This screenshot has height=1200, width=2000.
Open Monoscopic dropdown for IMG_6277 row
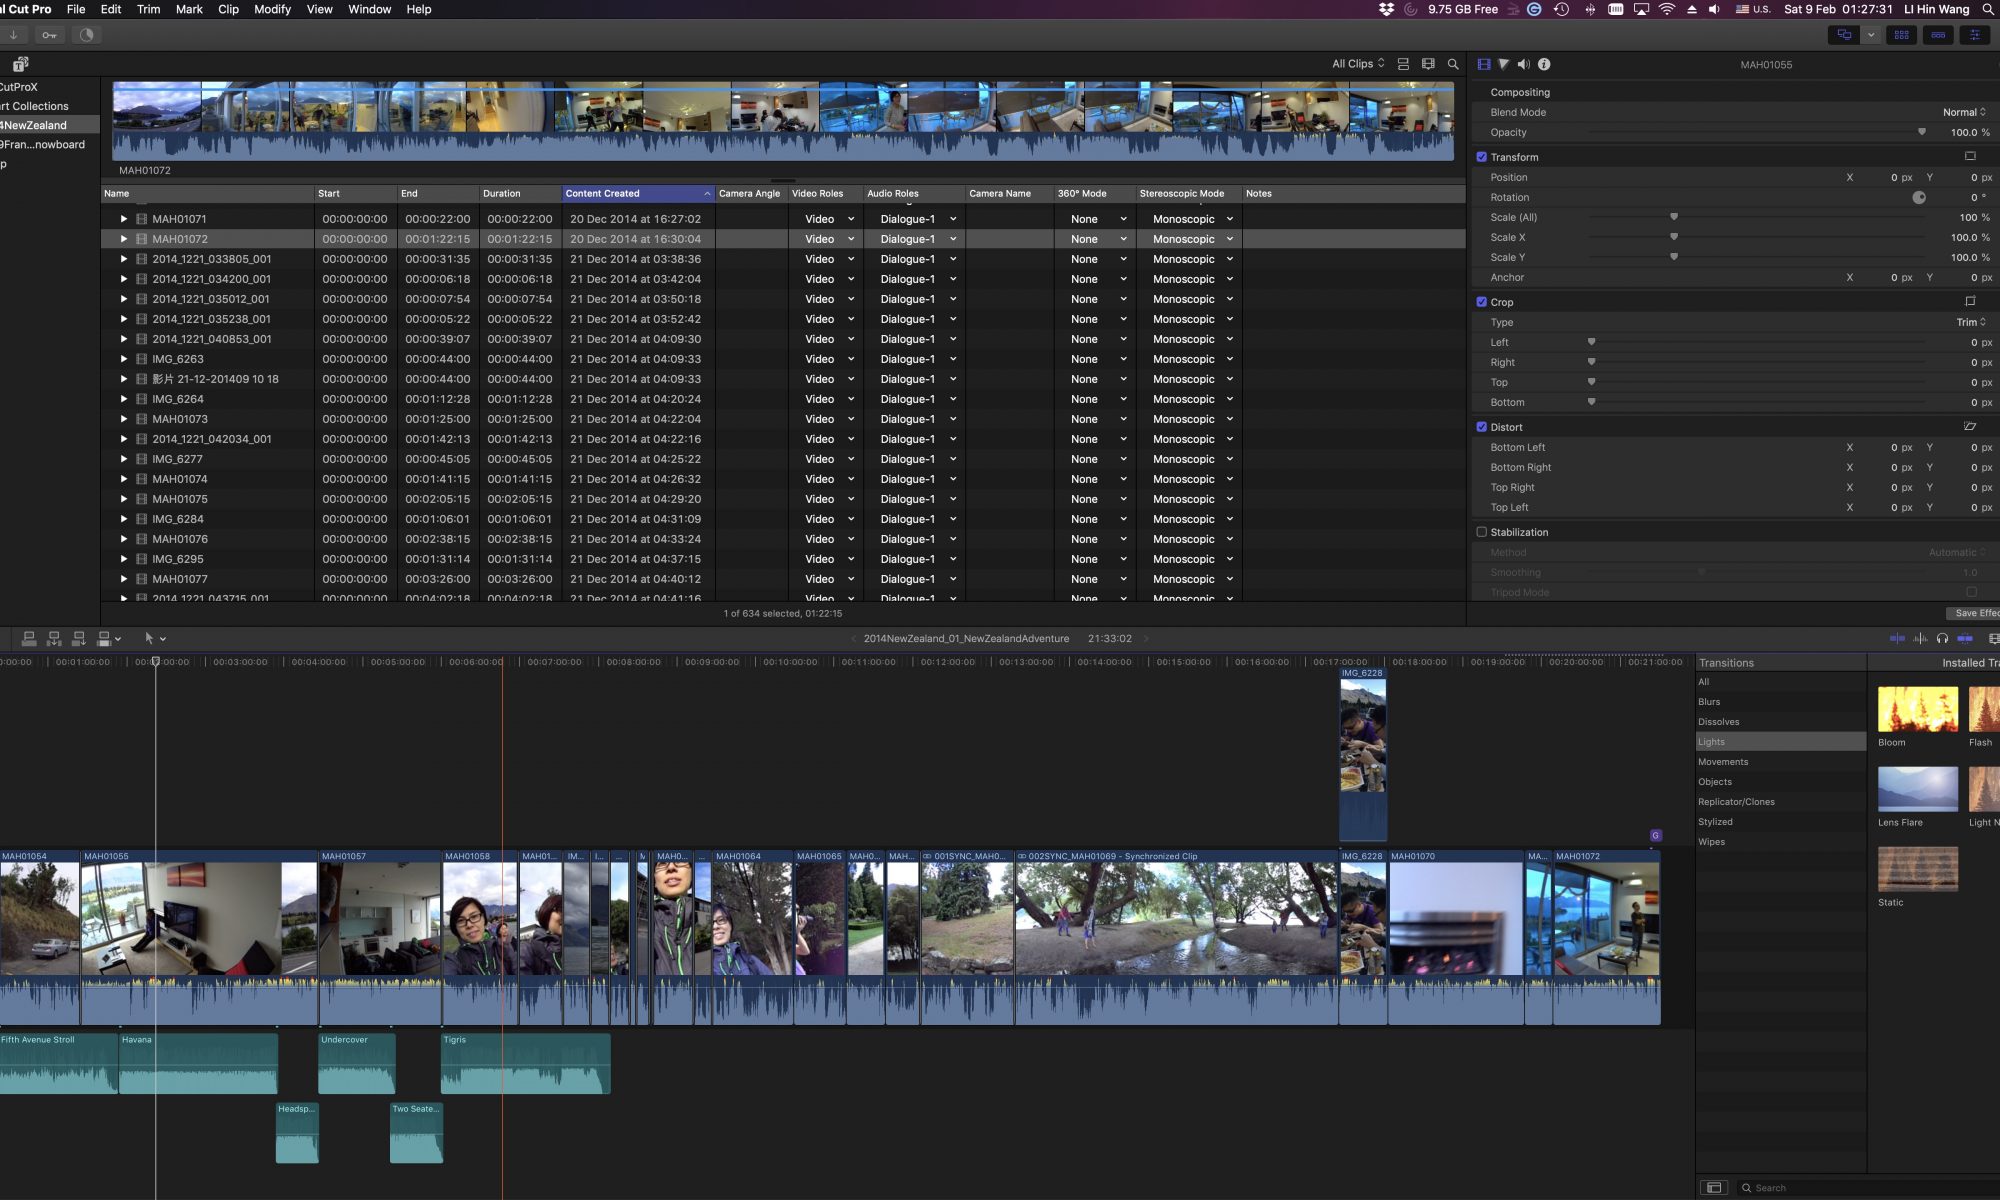pos(1192,459)
